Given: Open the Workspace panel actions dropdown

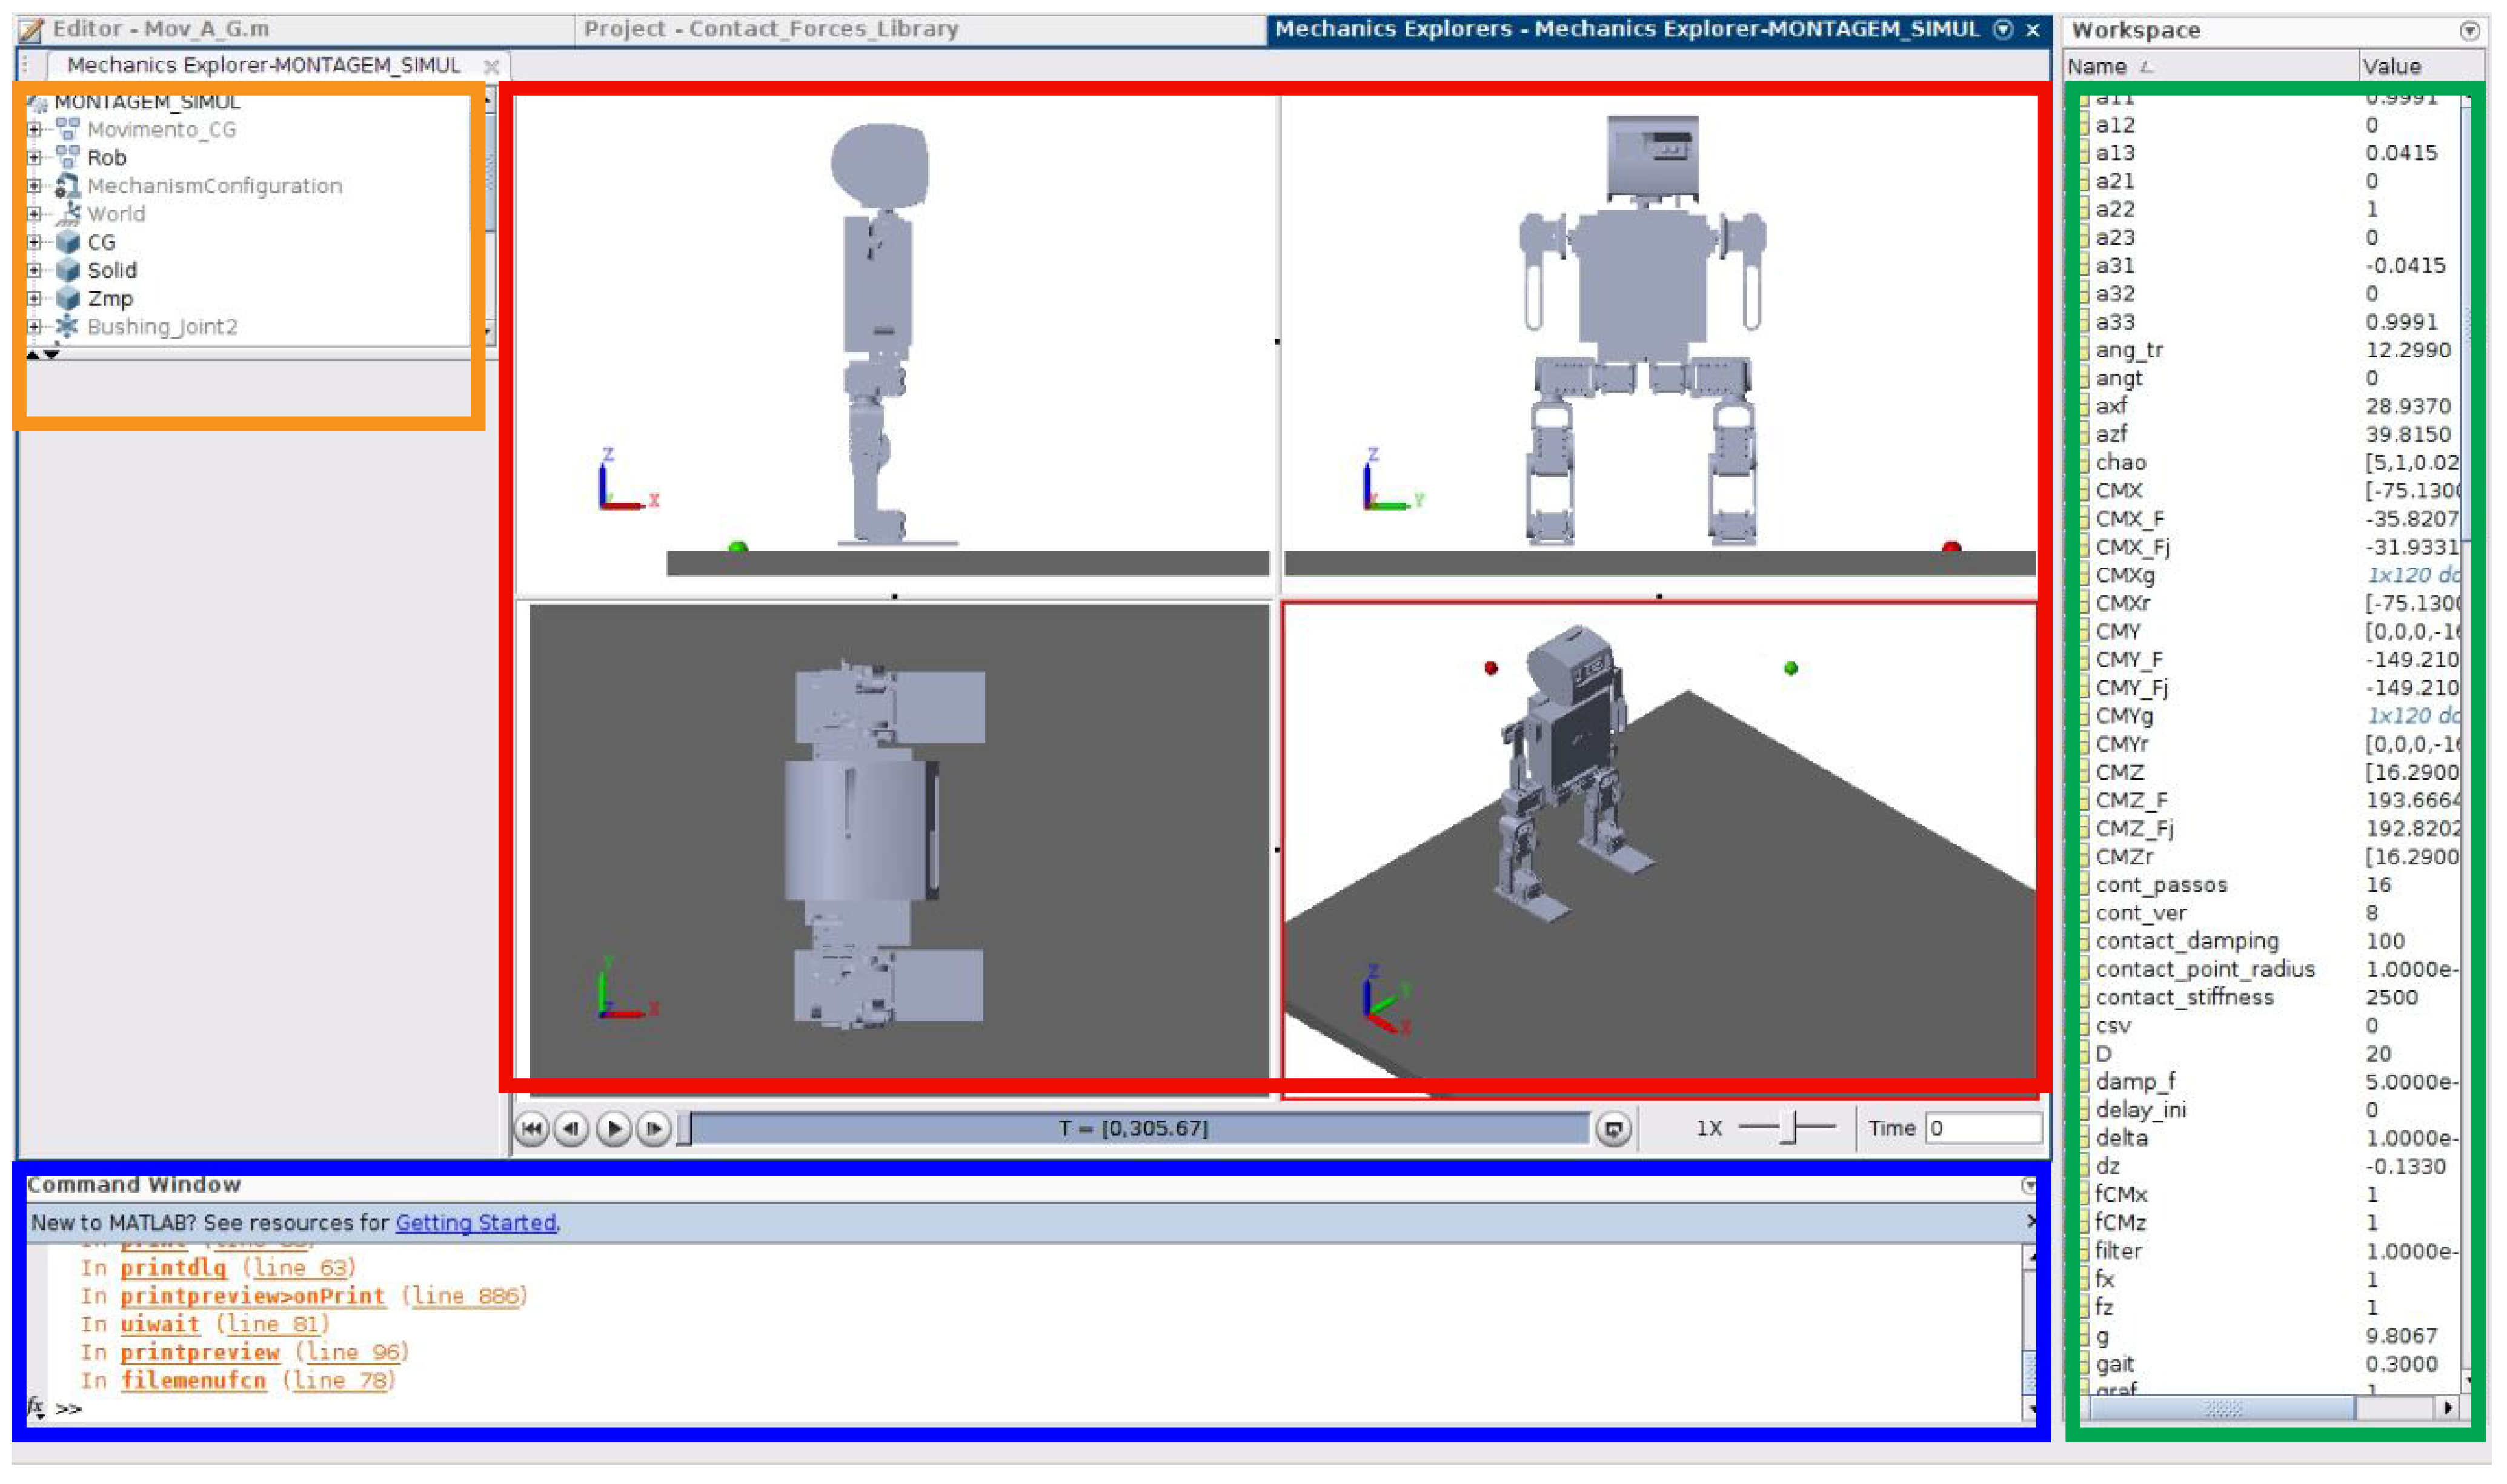Looking at the screenshot, I should 2469,31.
